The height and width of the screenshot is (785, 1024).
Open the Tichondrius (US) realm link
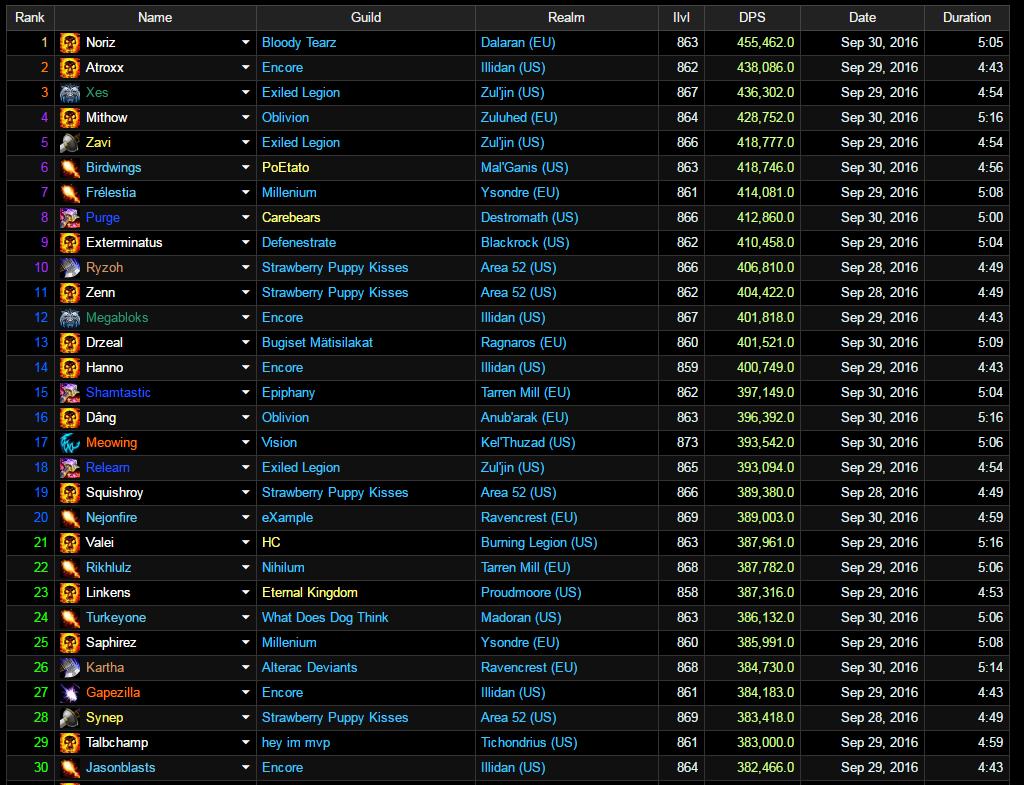click(529, 743)
